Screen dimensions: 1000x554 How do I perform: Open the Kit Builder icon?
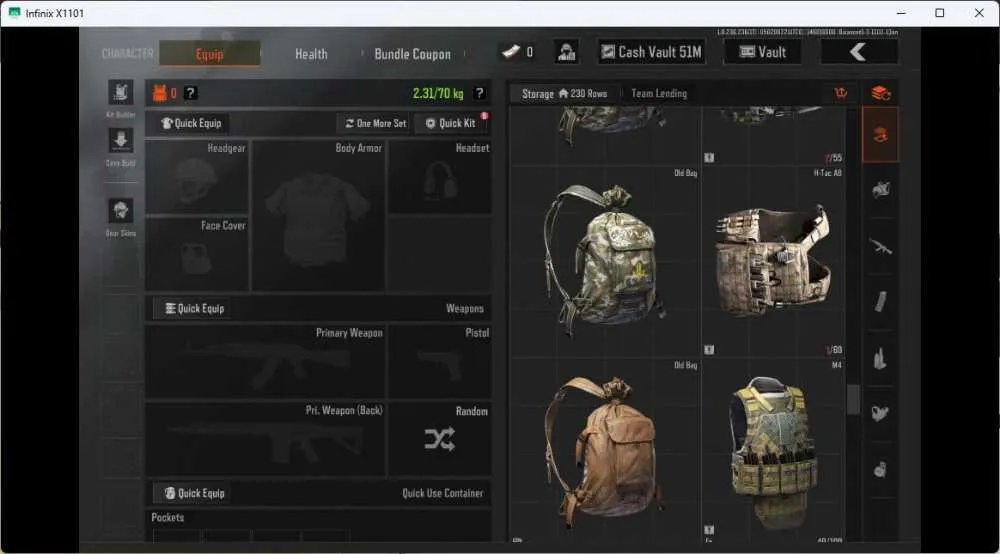[121, 92]
